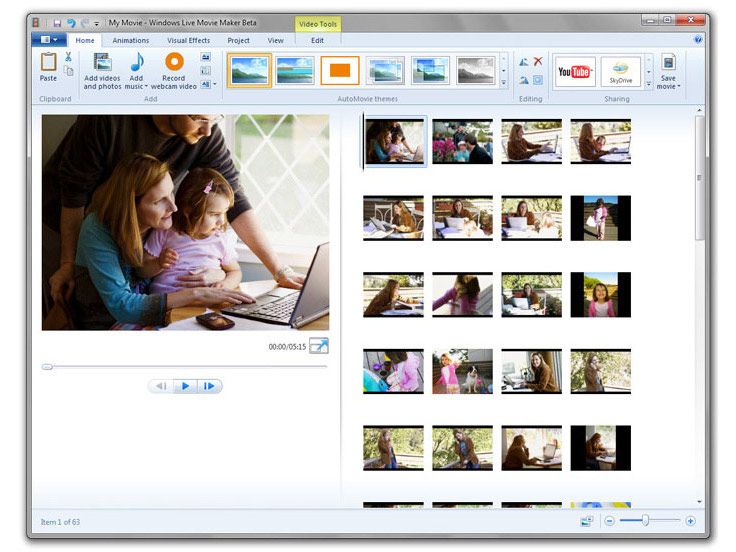Viewport: 736px width, 552px height.
Task: Click the Copy icon under Cut
Action: pyautogui.click(x=69, y=71)
